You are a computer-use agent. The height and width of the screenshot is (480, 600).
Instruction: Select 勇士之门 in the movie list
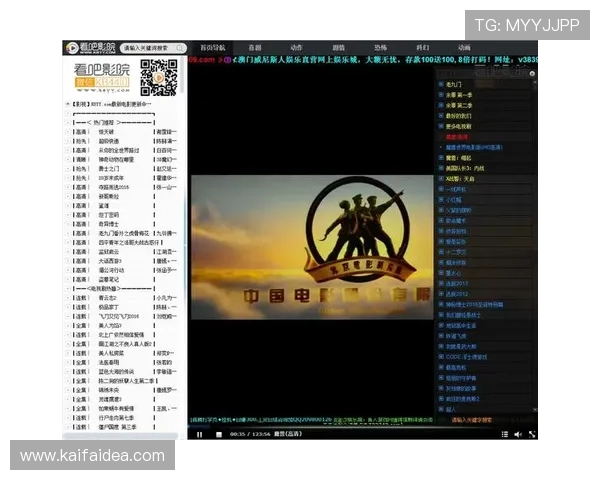click(109, 169)
